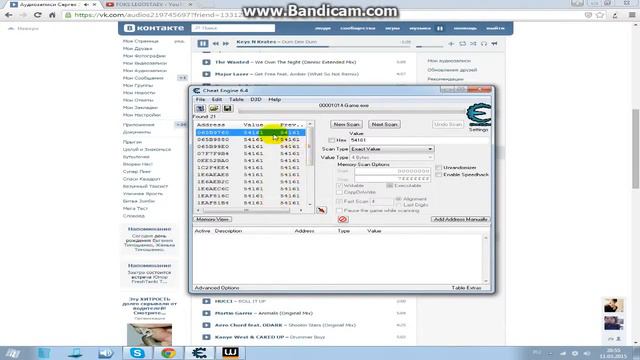Screen dimensions: 640x360
Task: Open Chrome from the taskbar
Action: 168,353
